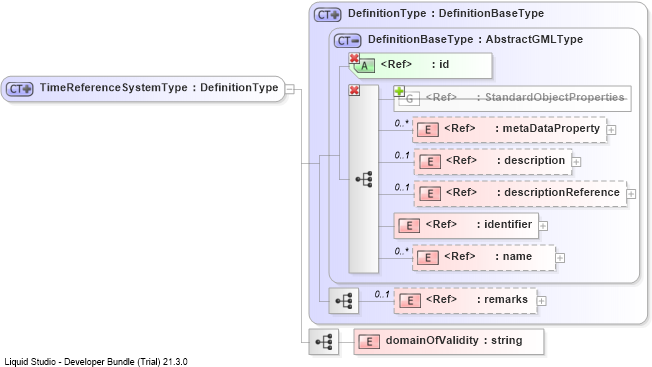This screenshot has width=652, height=367.
Task: Click the CT icon of DefinitionBaseType
Action: [x=348, y=41]
